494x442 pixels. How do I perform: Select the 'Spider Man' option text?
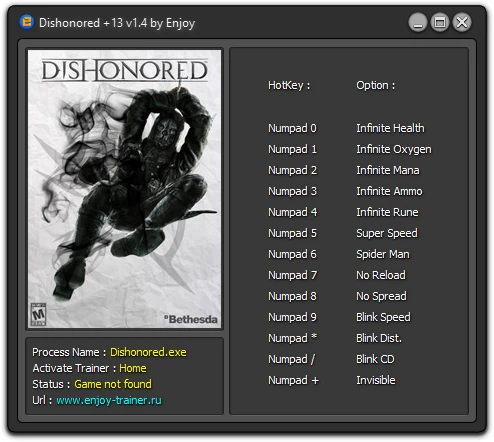383,254
